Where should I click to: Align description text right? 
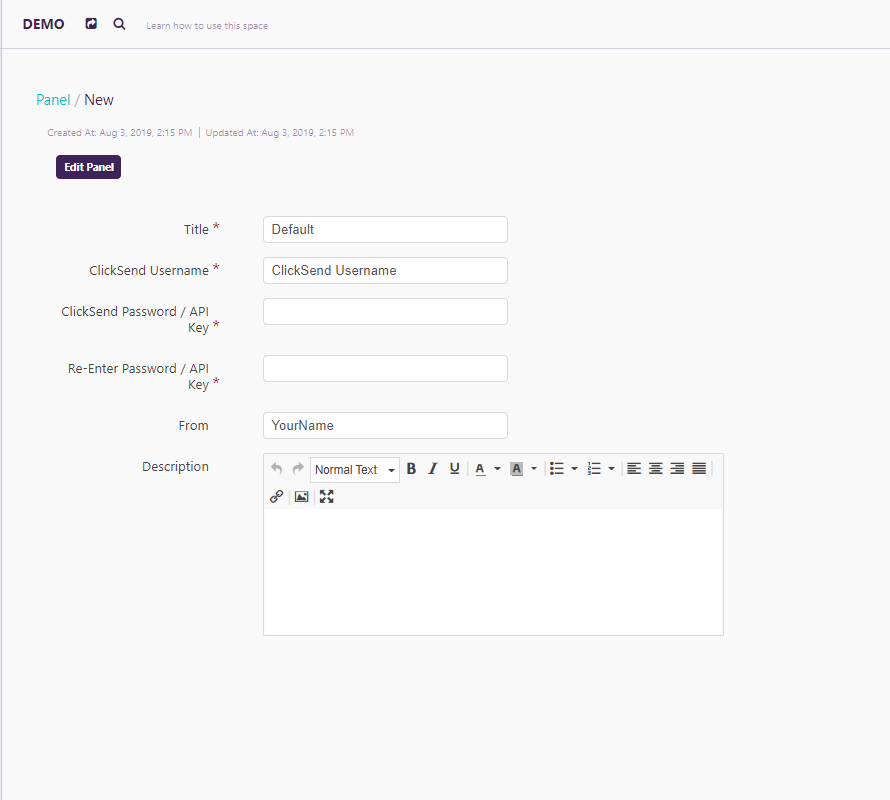point(677,468)
